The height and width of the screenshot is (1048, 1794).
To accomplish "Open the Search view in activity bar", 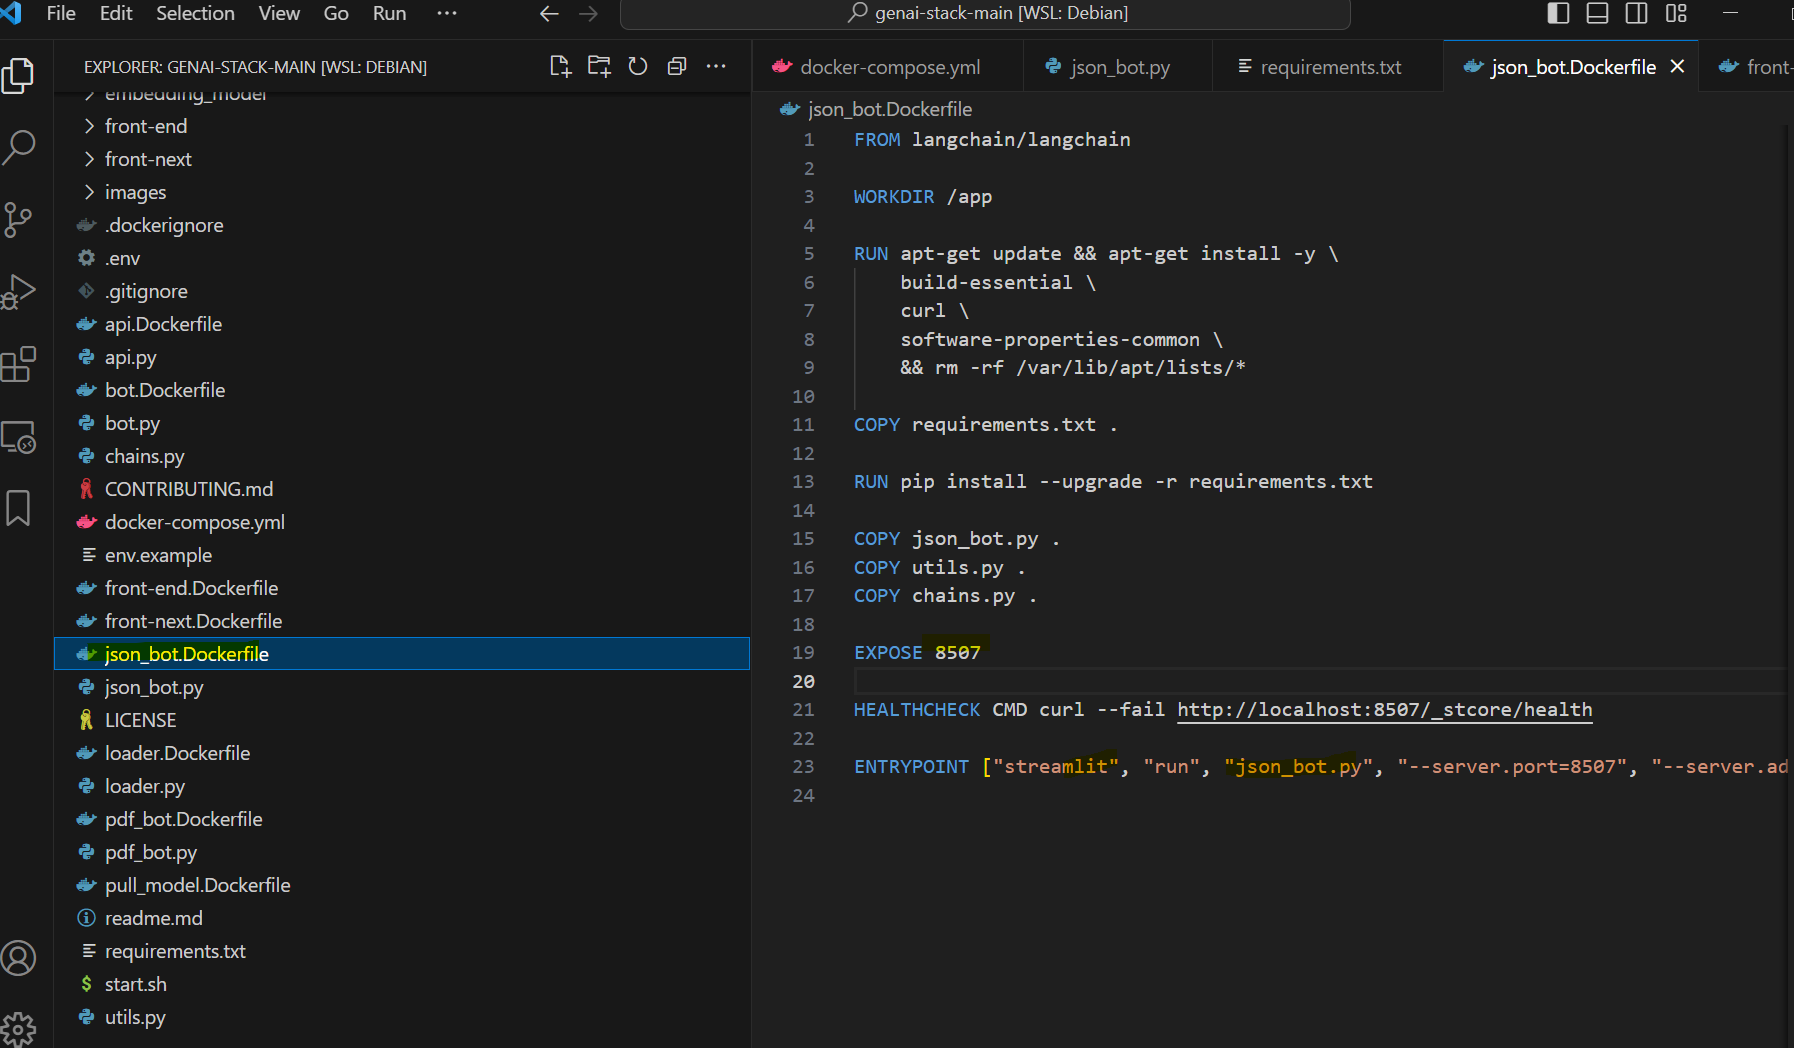I will point(19,147).
